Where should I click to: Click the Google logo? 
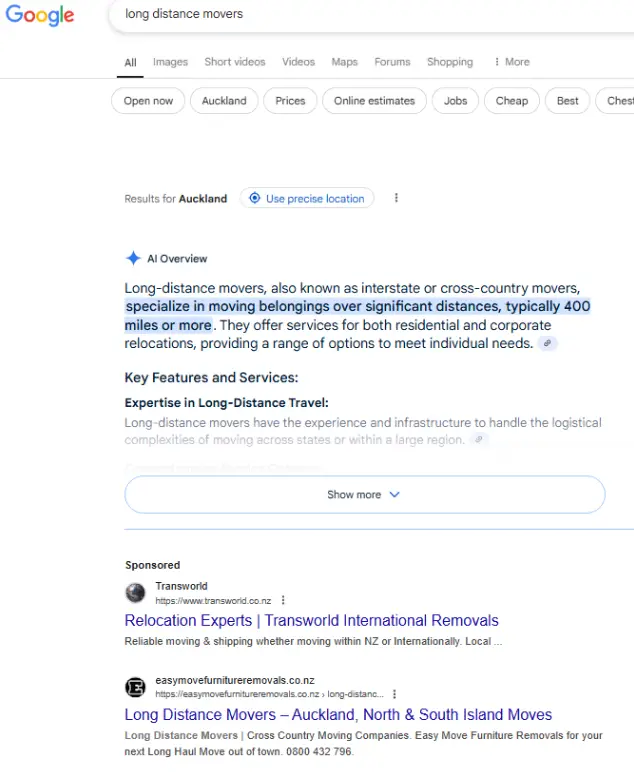40,15
